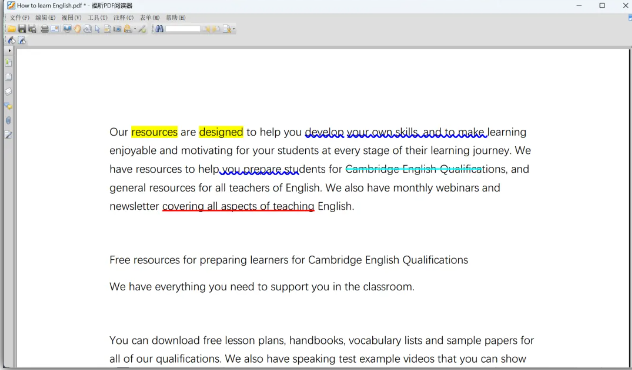Click the document page icon after the cursor
This screenshot has height=370, width=632.
point(107,29)
